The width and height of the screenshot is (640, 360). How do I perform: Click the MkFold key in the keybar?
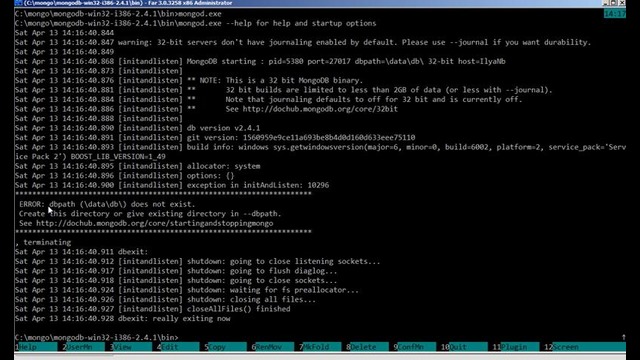(x=320, y=347)
